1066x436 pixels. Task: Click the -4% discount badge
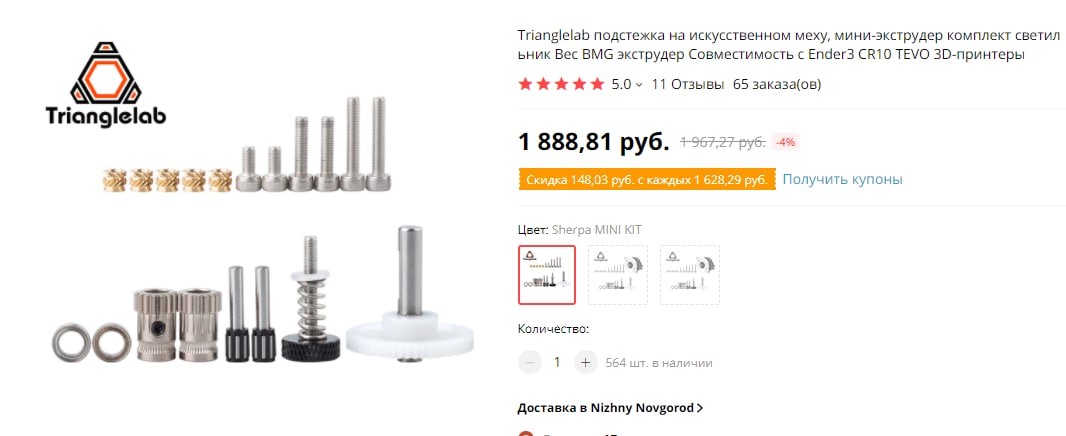coord(785,143)
